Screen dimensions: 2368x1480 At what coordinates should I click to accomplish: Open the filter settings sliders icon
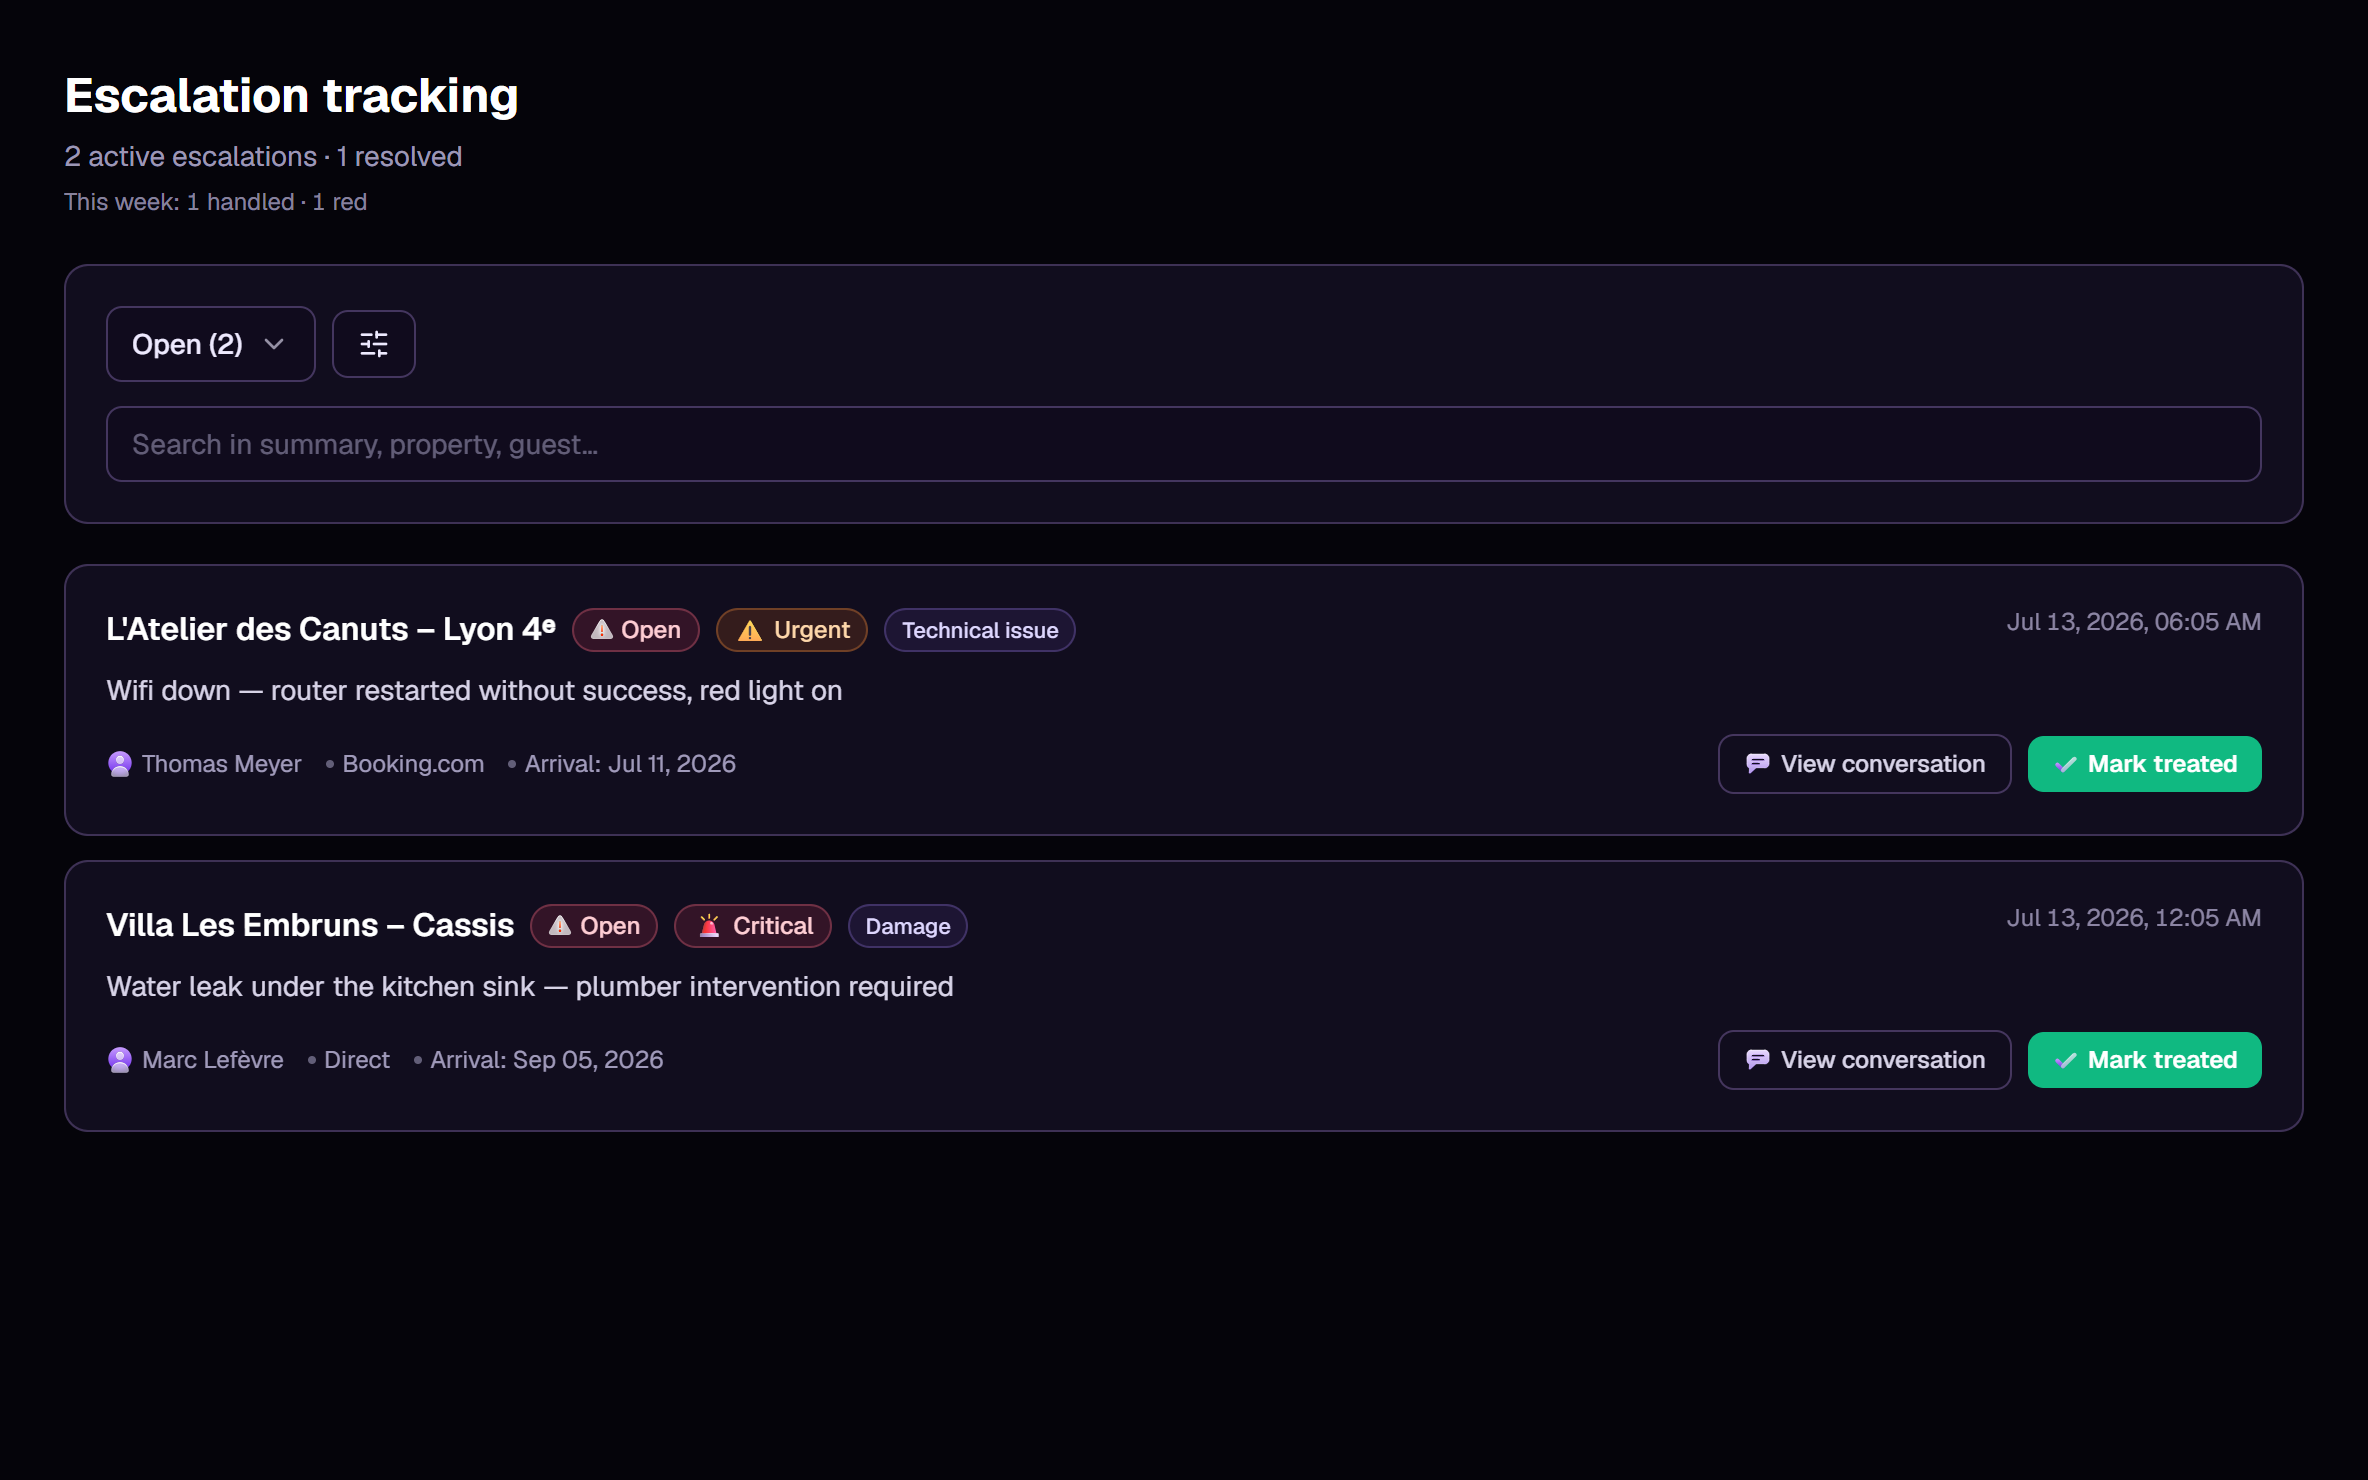[x=373, y=344]
